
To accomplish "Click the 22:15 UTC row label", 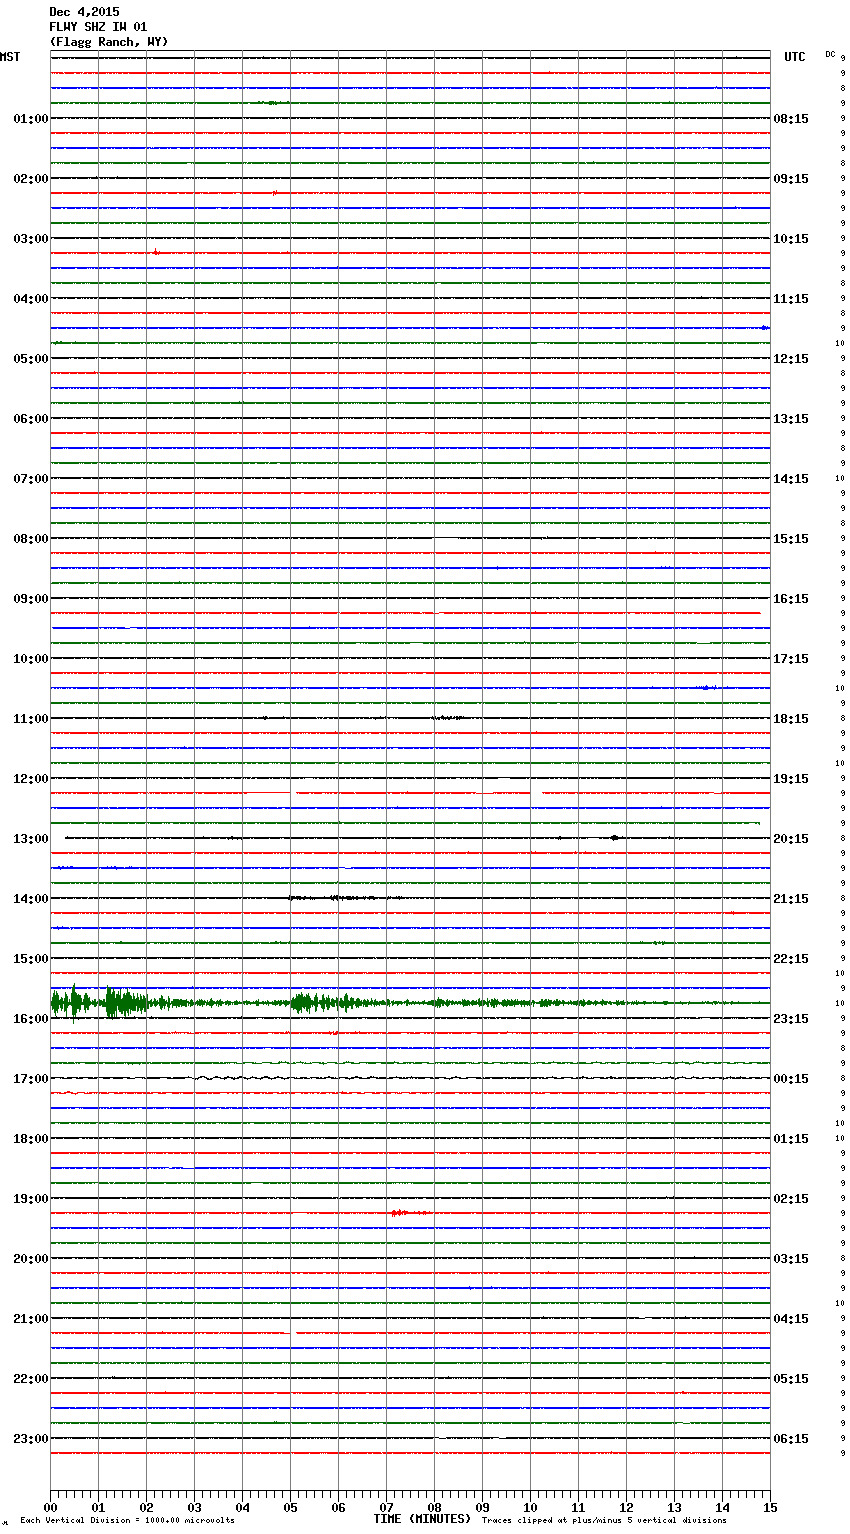I will [791, 959].
